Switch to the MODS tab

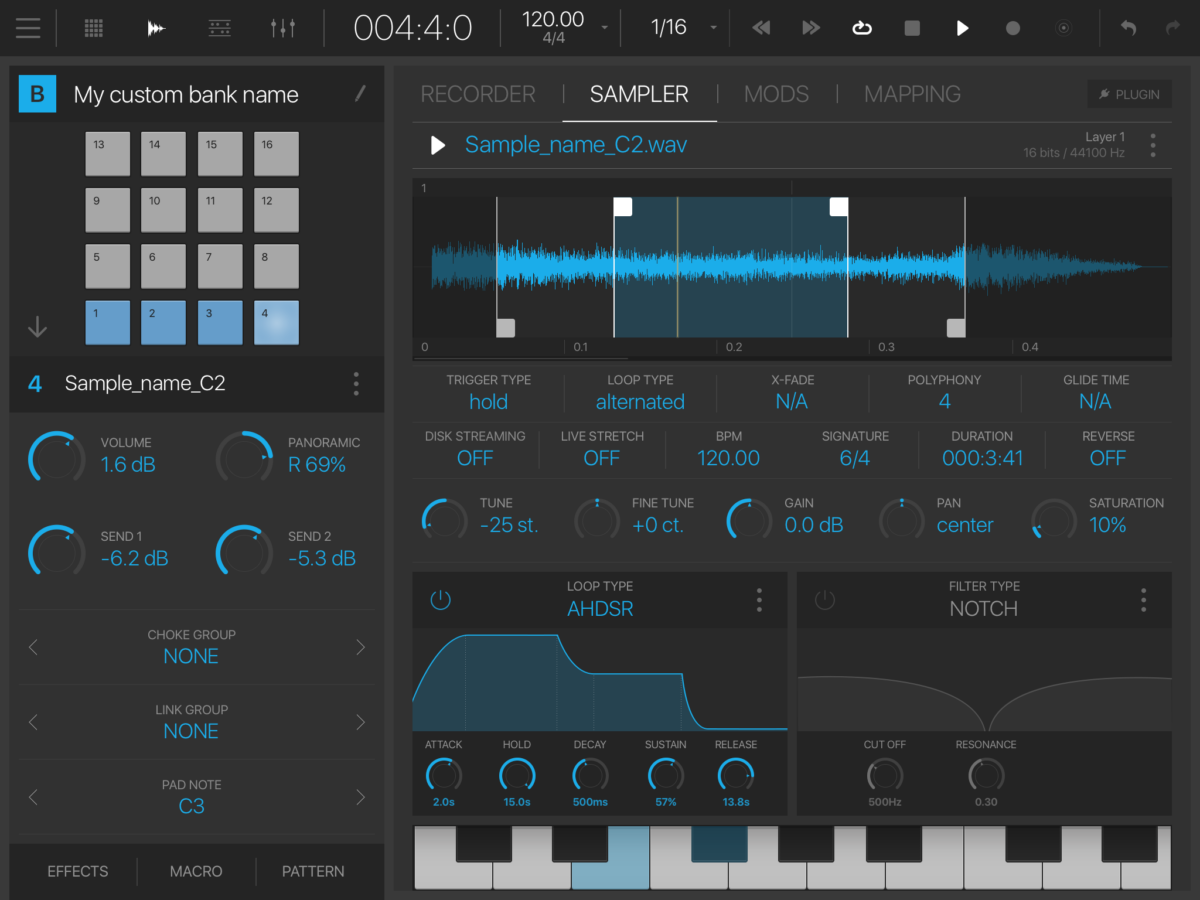(776, 94)
